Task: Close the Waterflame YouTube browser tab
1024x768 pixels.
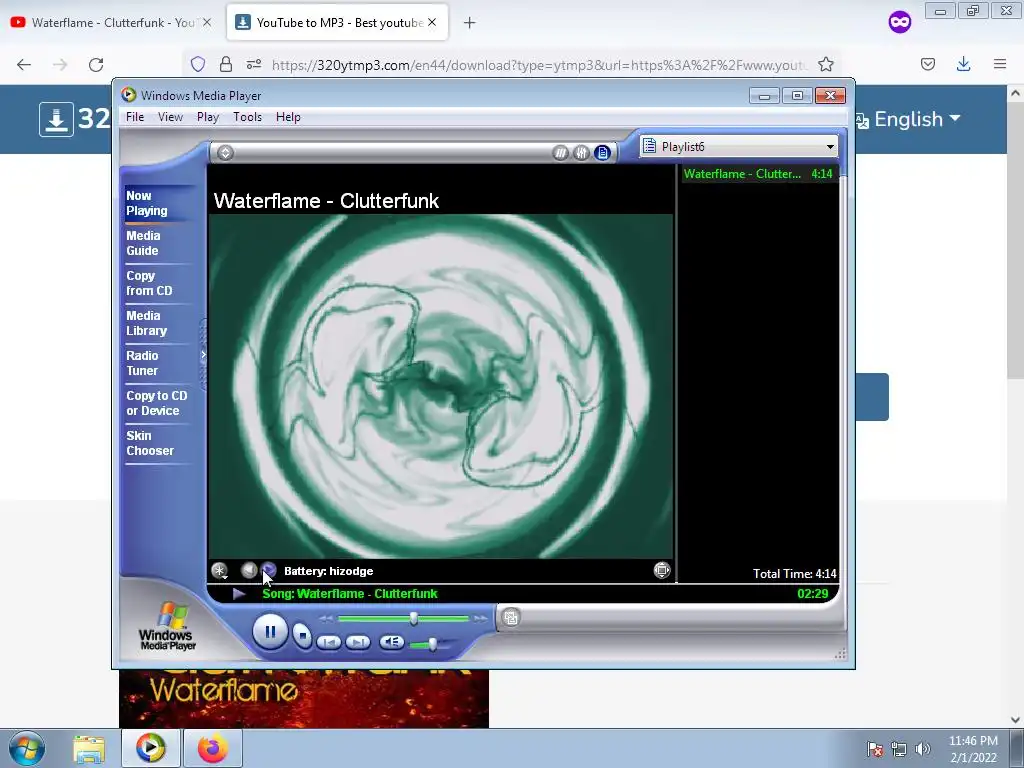Action: (x=207, y=22)
